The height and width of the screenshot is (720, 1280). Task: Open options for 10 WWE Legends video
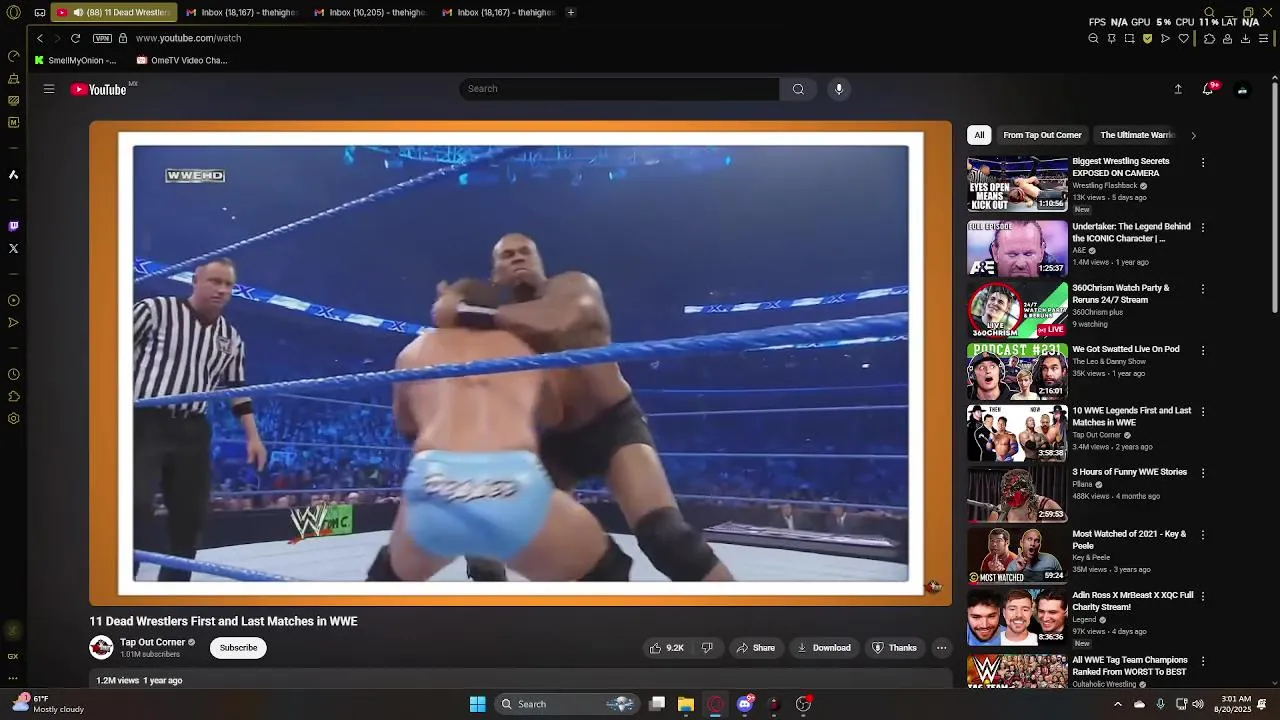click(1203, 412)
